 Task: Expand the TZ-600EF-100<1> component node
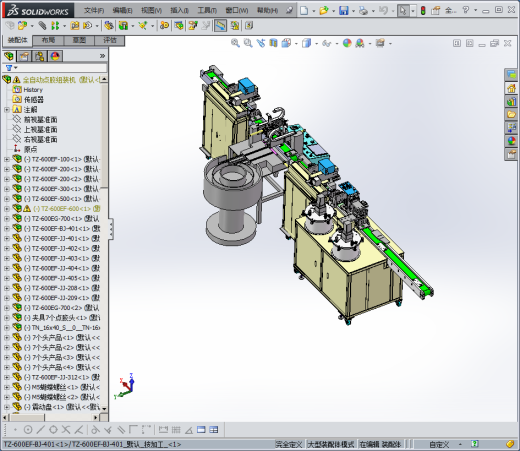(x=6, y=159)
